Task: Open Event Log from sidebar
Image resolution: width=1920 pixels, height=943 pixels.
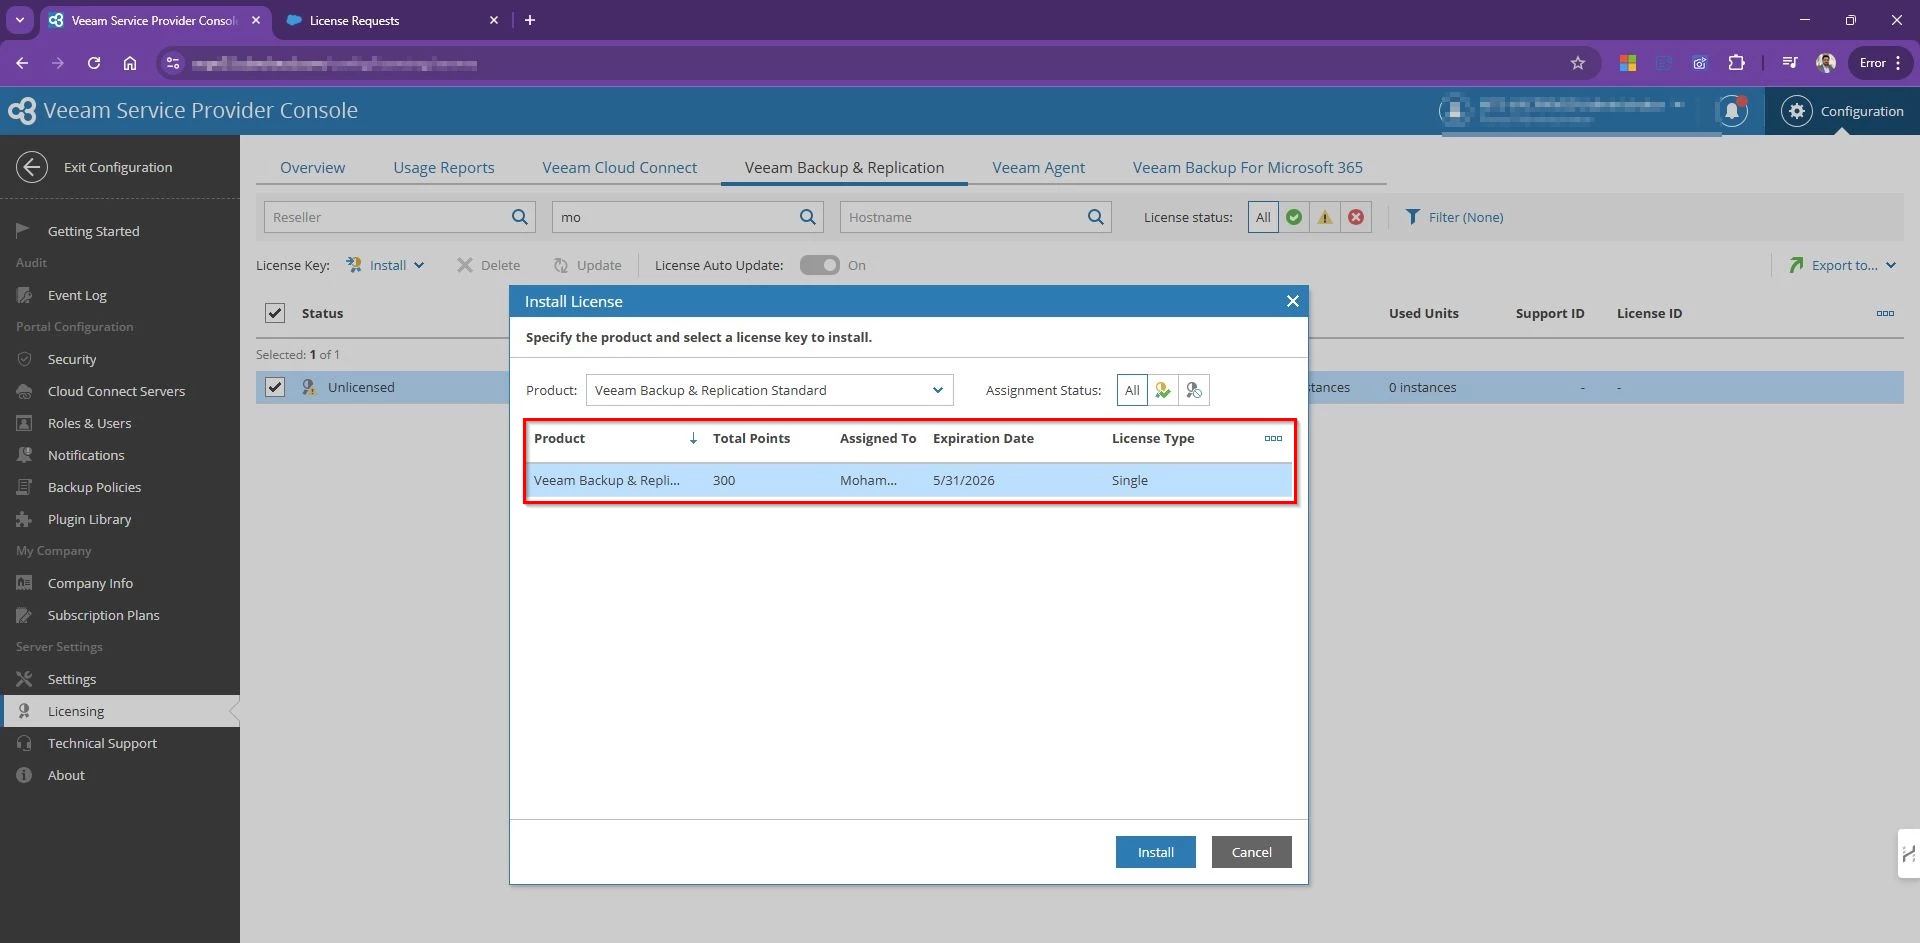Action: [x=77, y=295]
